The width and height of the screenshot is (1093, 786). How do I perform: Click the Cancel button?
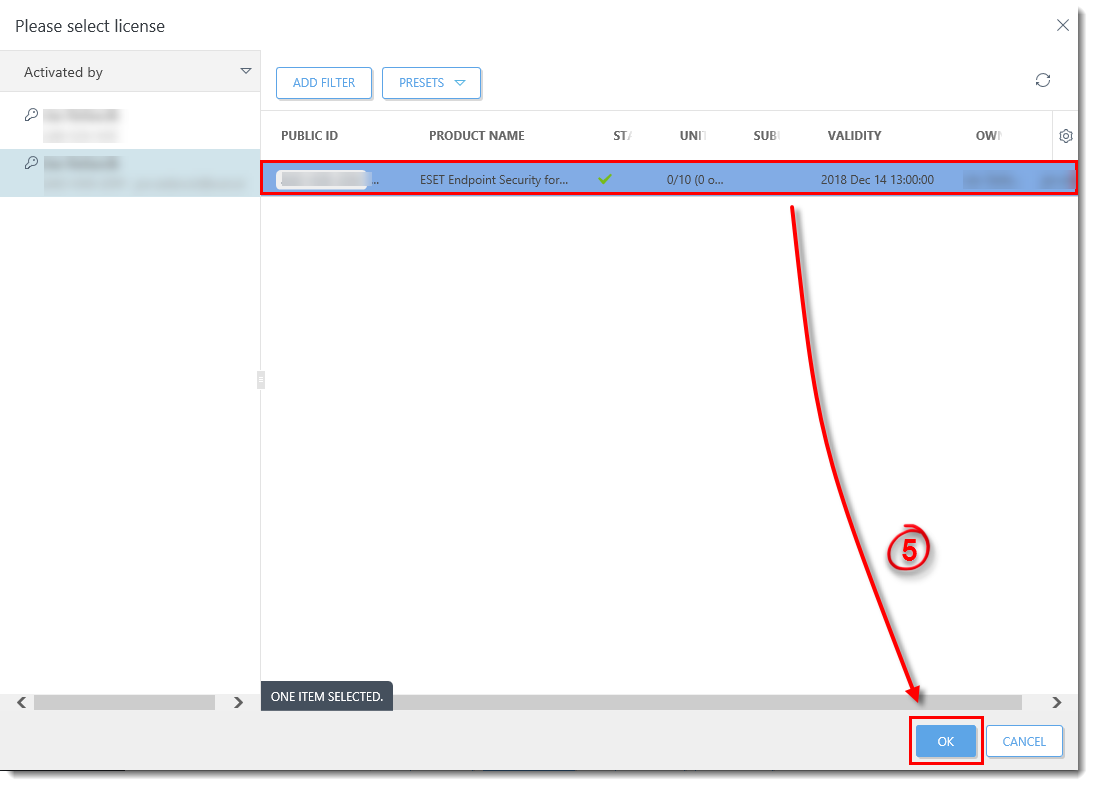(1024, 741)
